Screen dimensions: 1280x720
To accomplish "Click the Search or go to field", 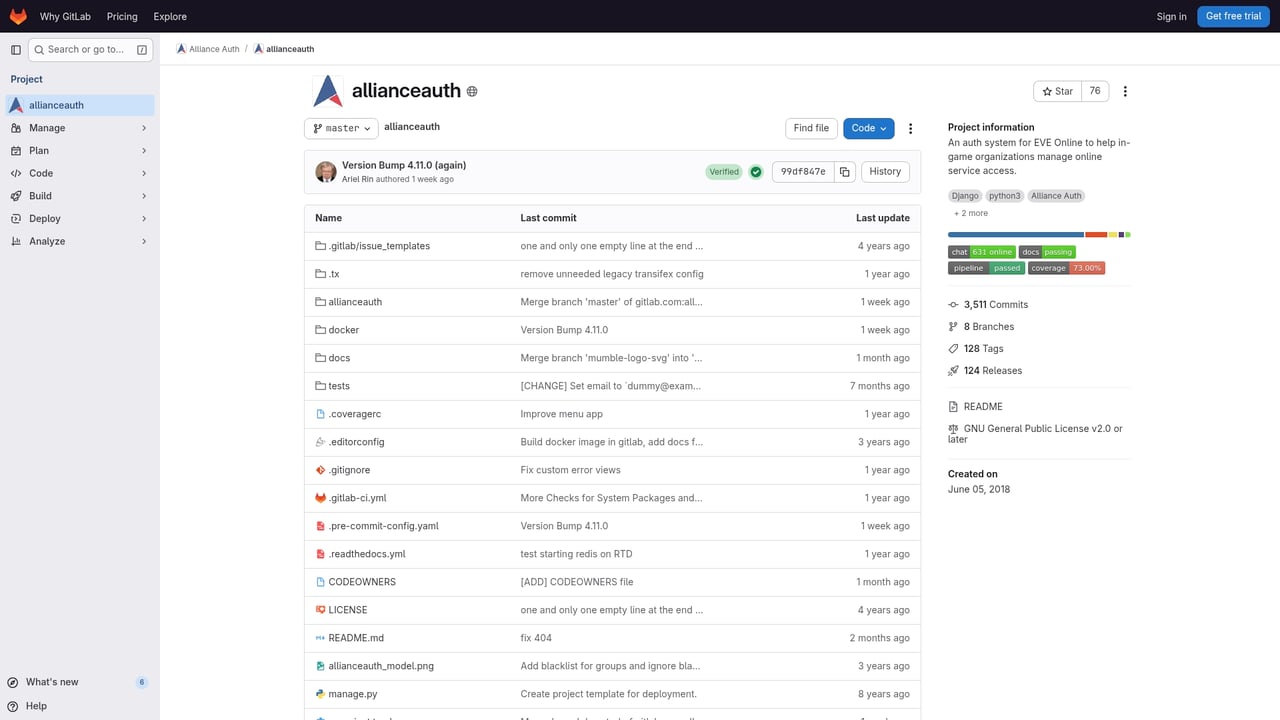I will coord(90,49).
